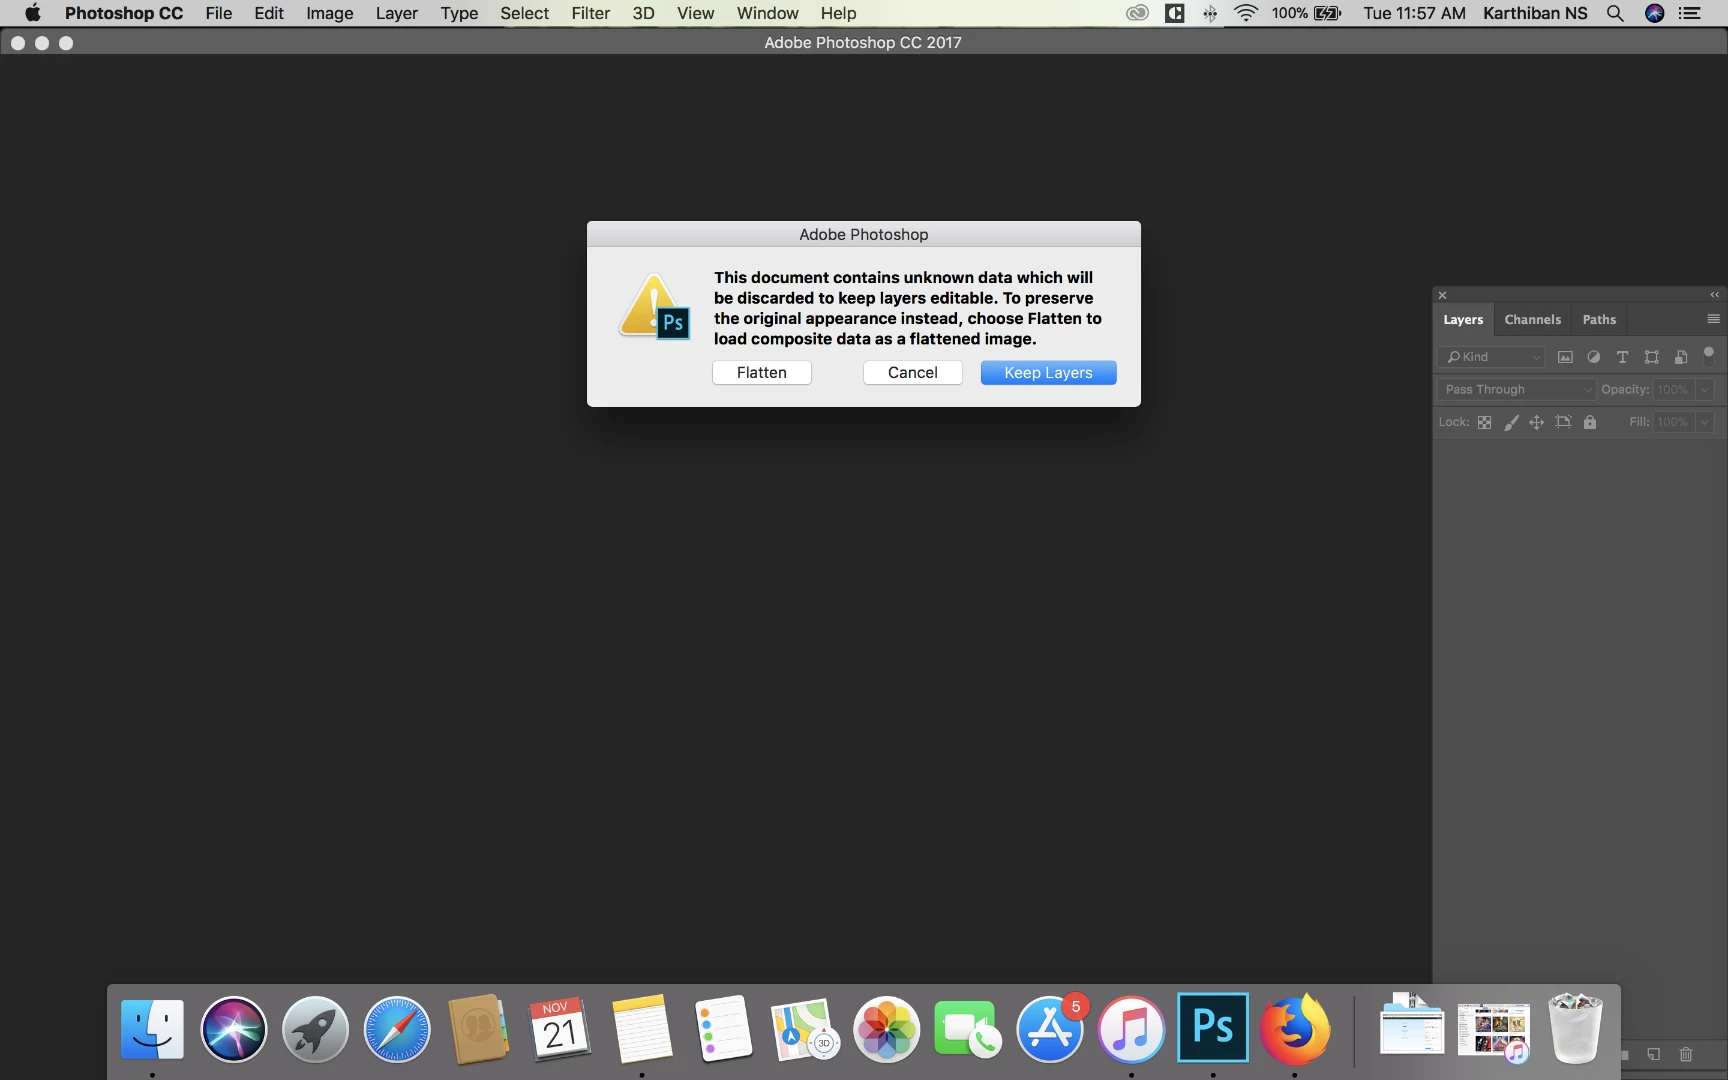Click the Tue 11:57 AM clock

tap(1414, 13)
